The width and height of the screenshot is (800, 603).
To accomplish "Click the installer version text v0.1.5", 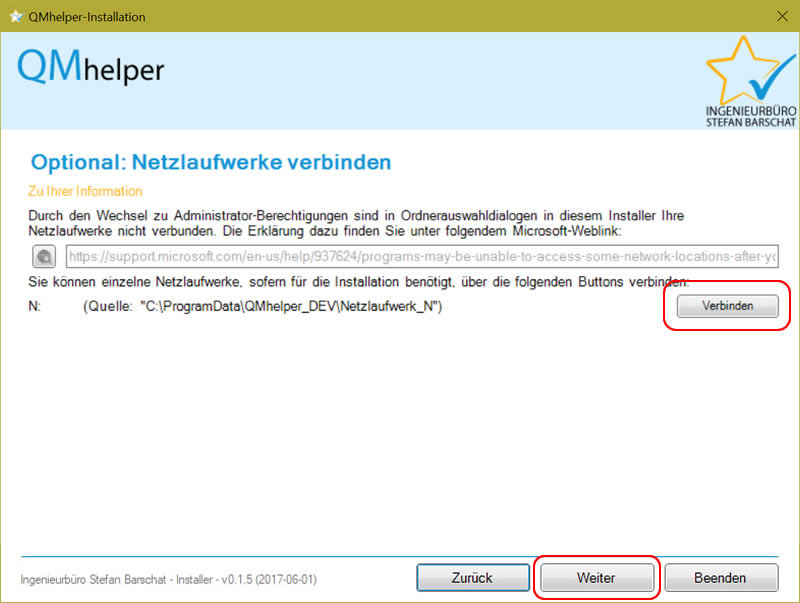I will [x=168, y=580].
